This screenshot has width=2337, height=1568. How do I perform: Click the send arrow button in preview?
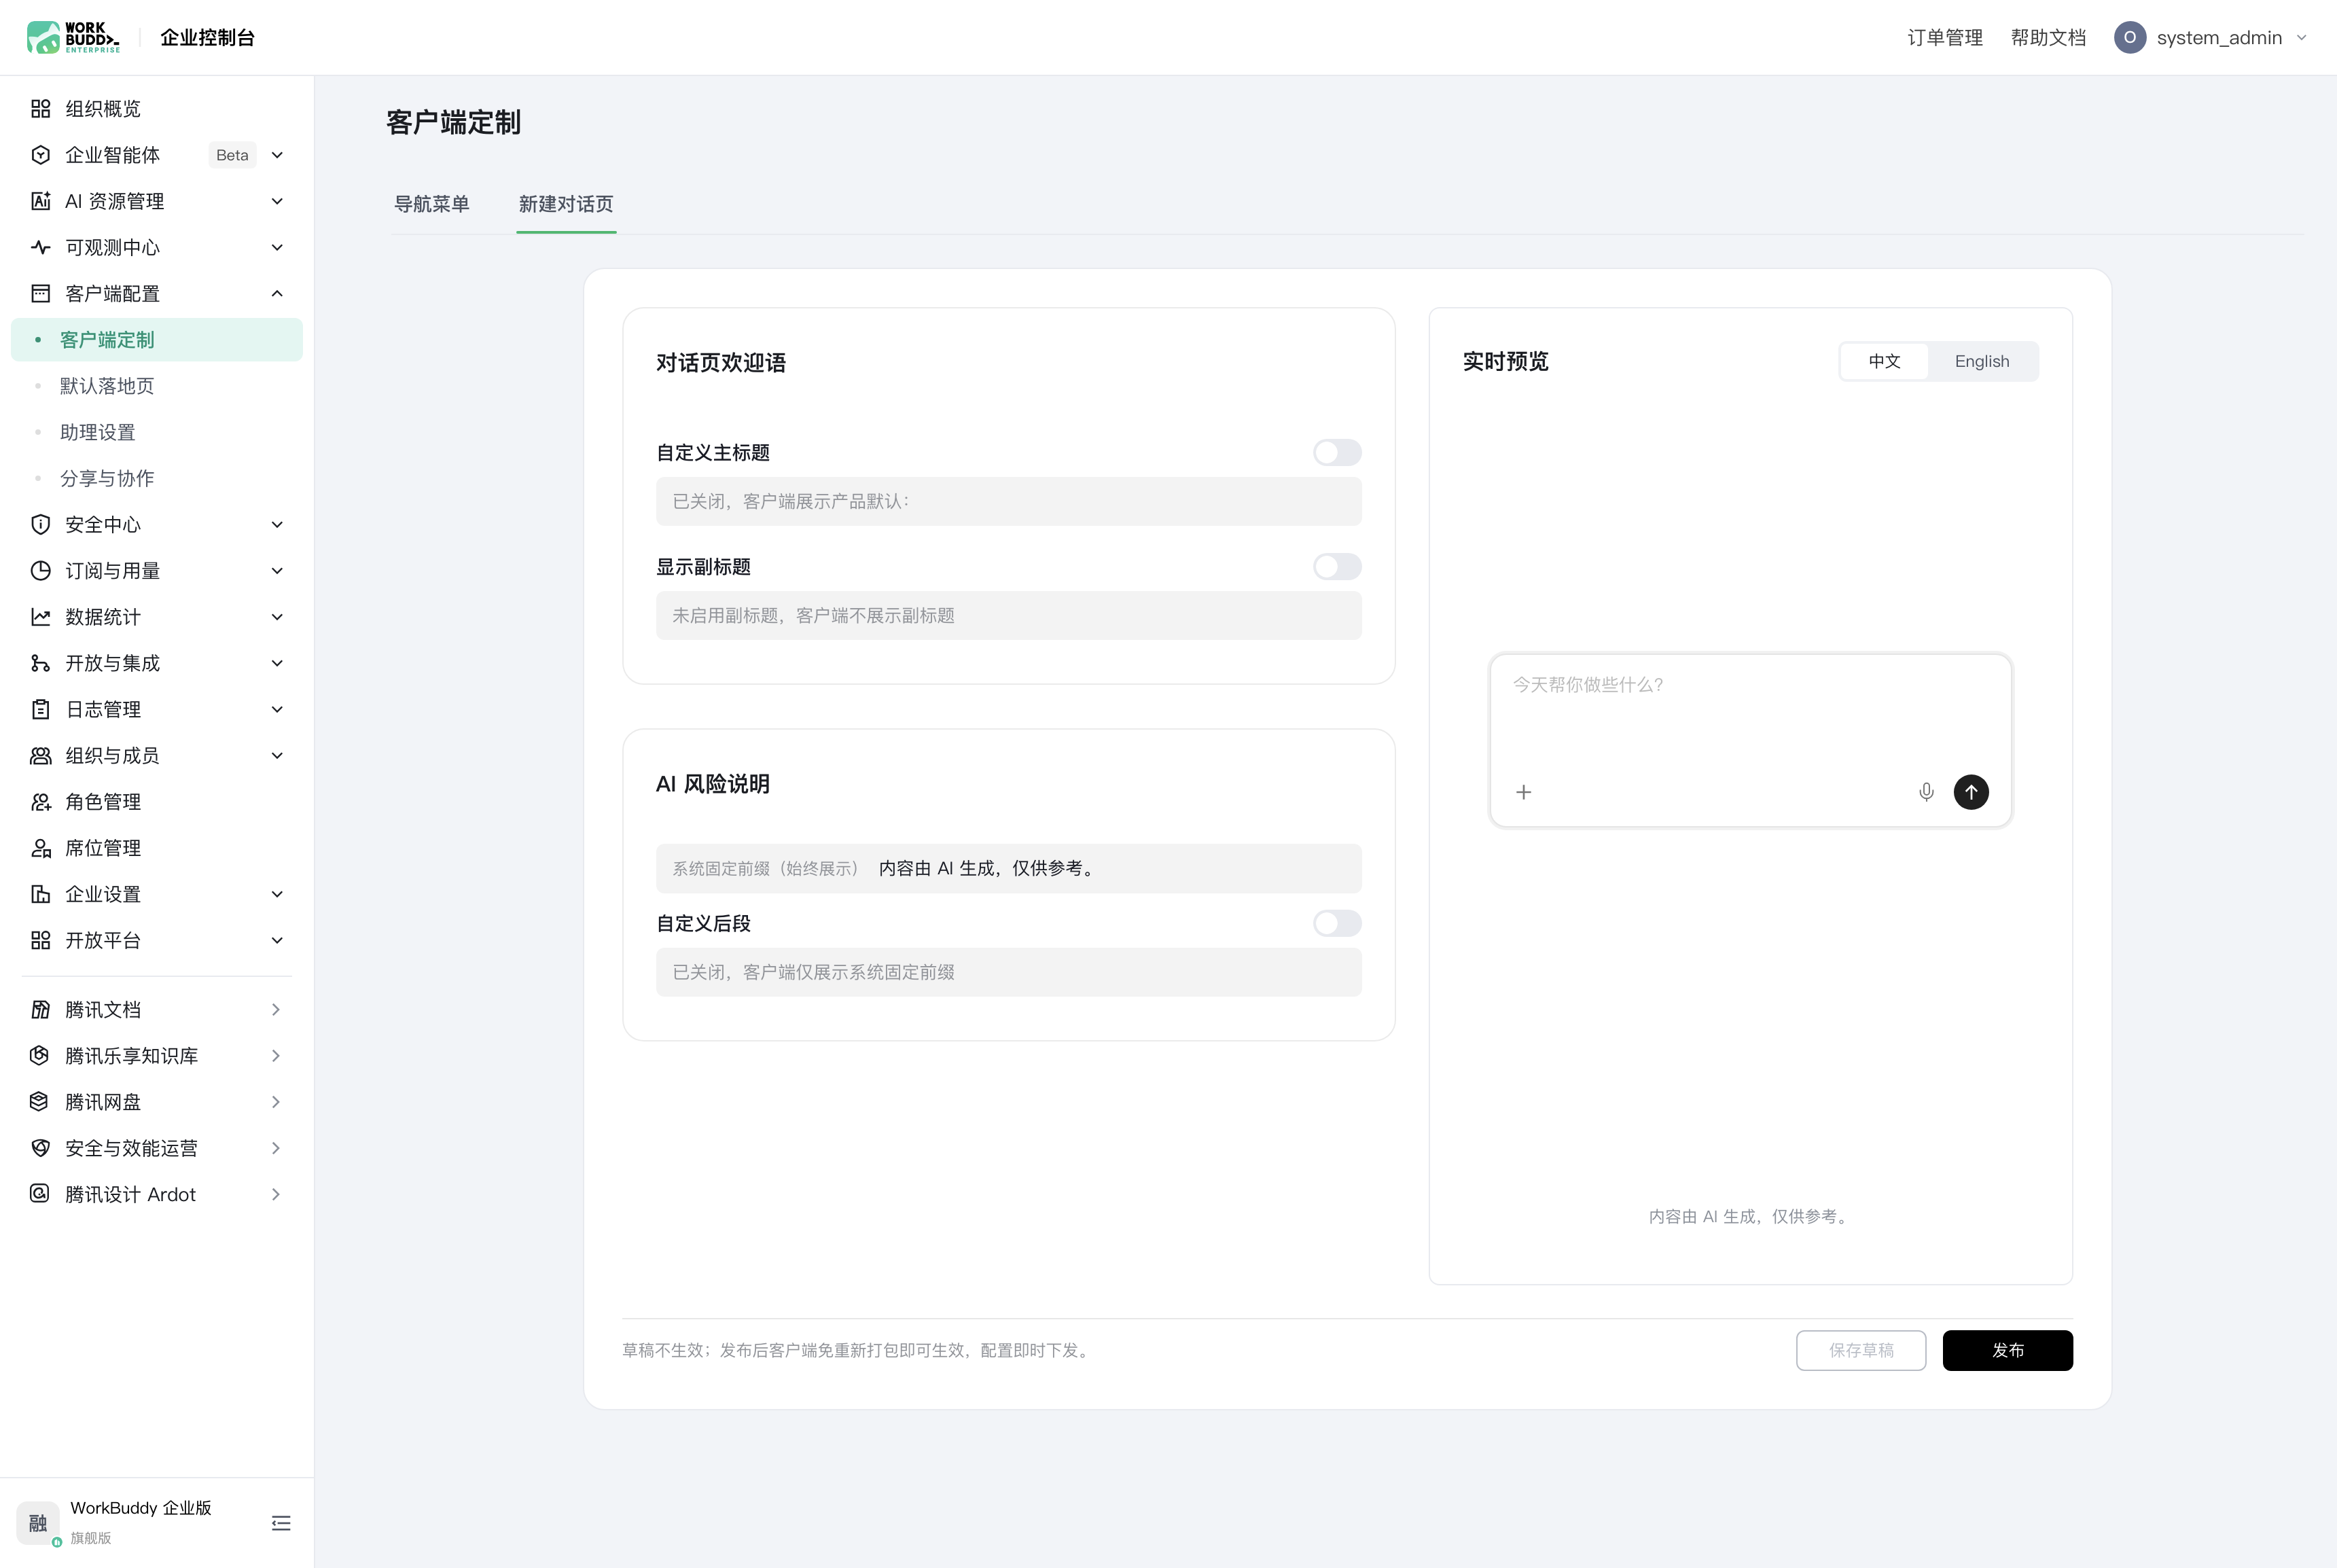[x=1971, y=792]
